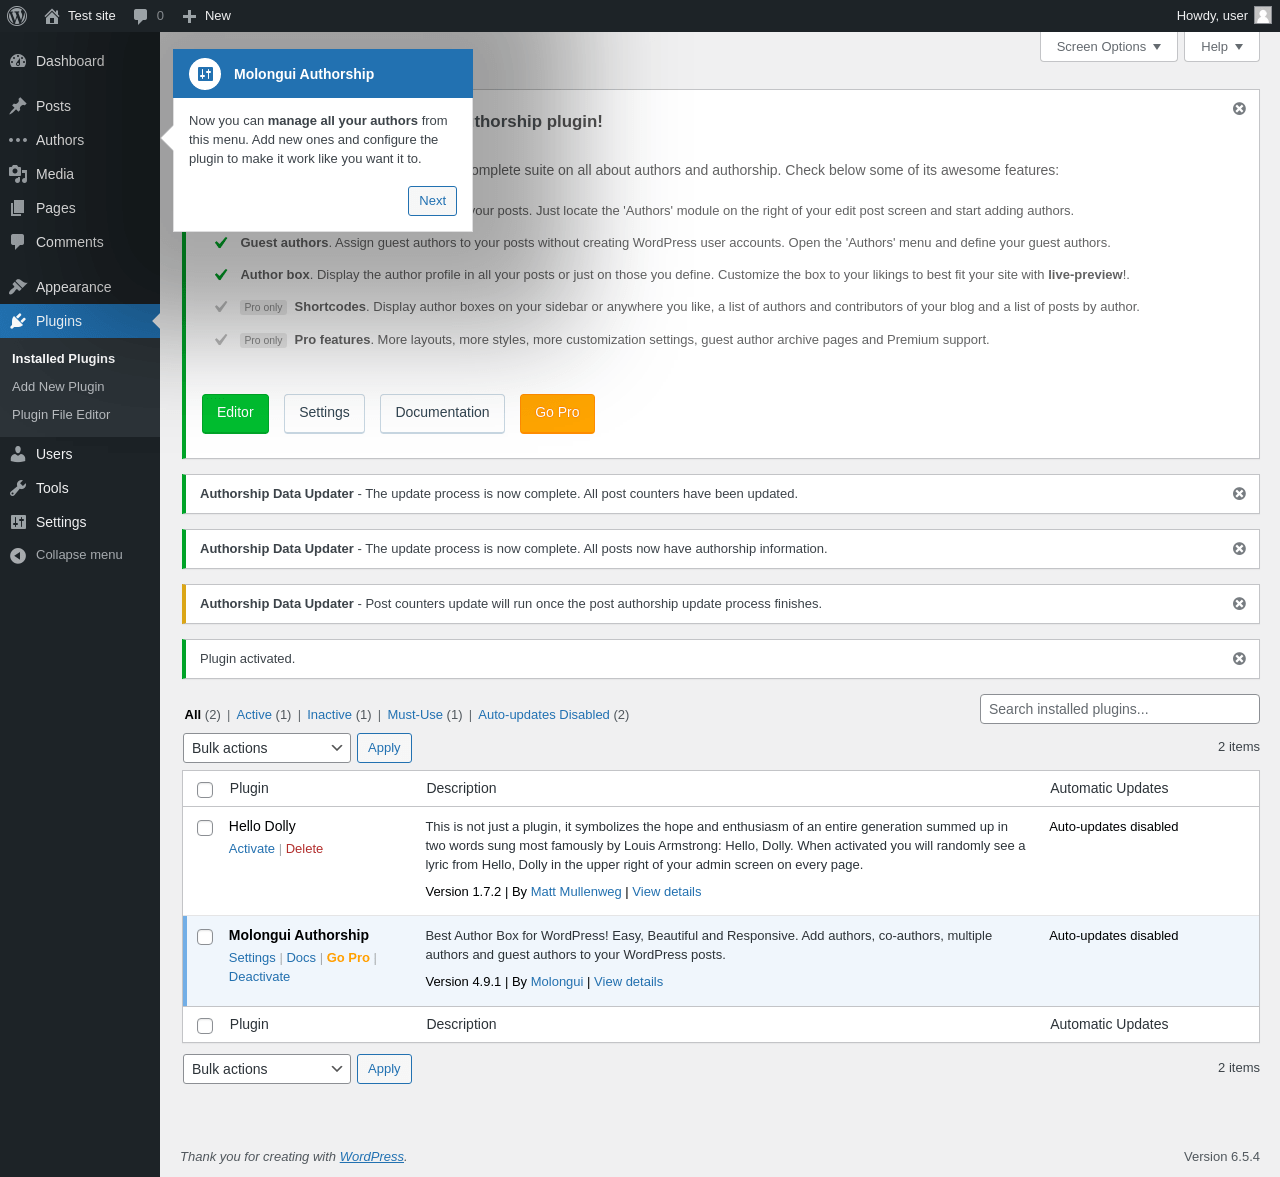Click the WordPress logo icon
This screenshot has width=1280, height=1177.
click(x=17, y=16)
